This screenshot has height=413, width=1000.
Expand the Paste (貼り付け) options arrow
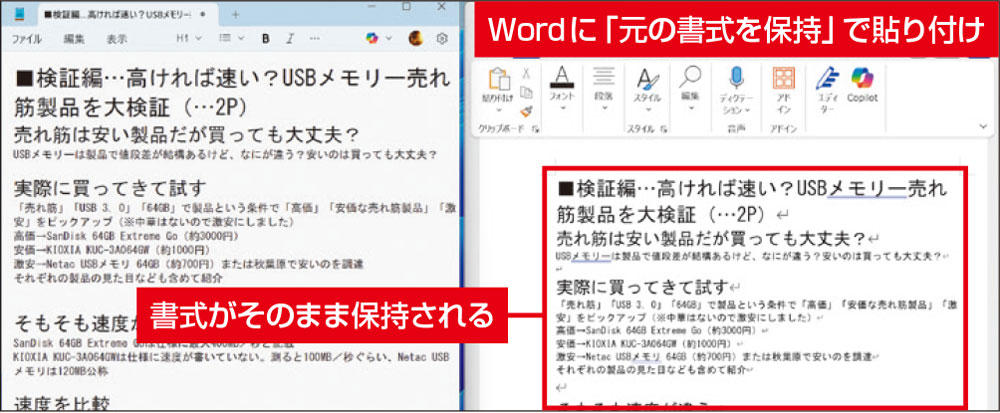tap(499, 108)
